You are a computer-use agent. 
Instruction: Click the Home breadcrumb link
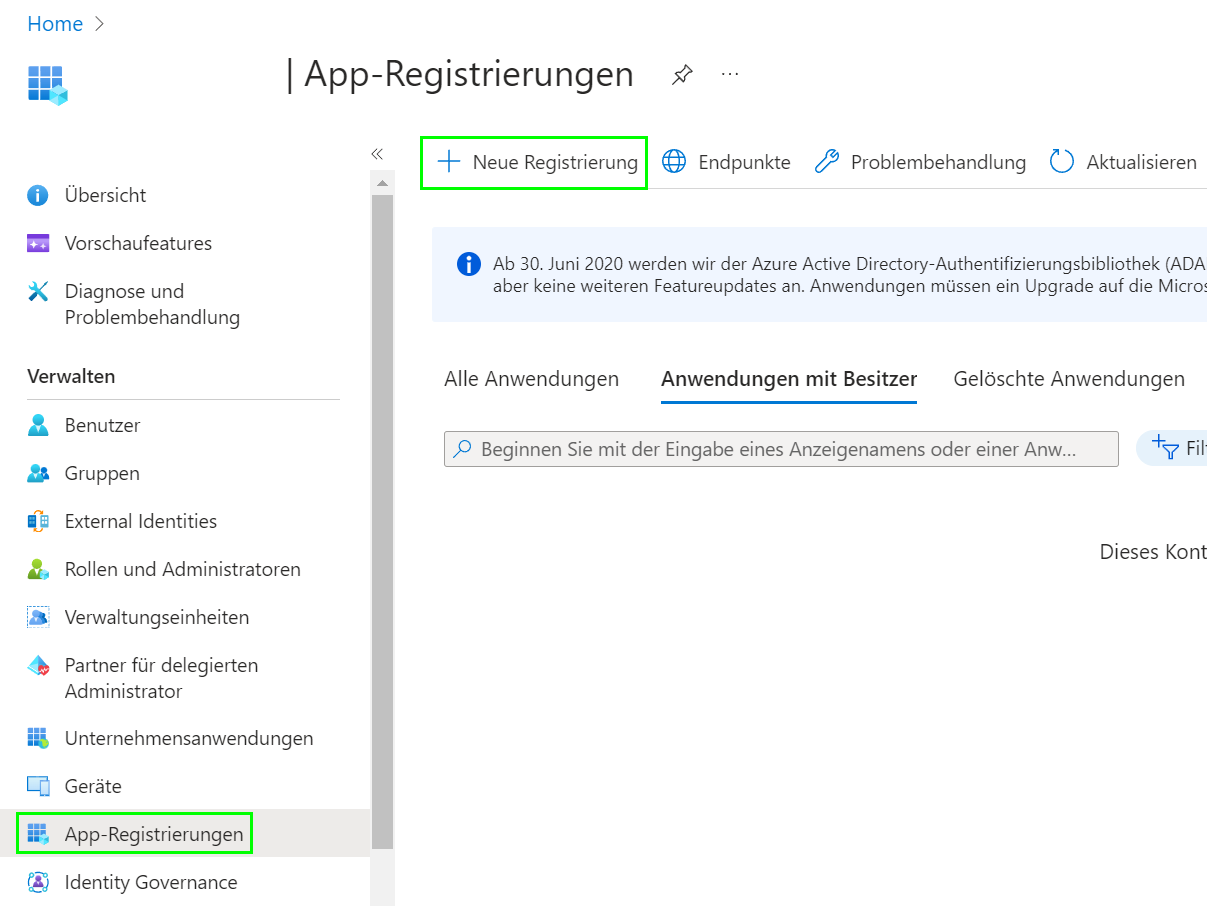pos(55,24)
